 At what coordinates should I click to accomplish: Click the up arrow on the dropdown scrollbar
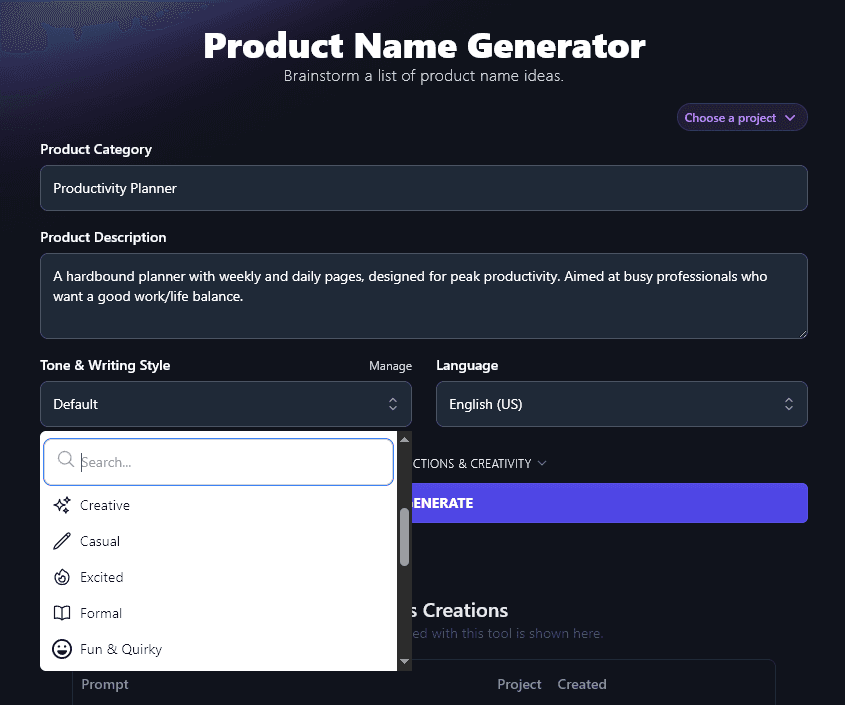click(404, 438)
